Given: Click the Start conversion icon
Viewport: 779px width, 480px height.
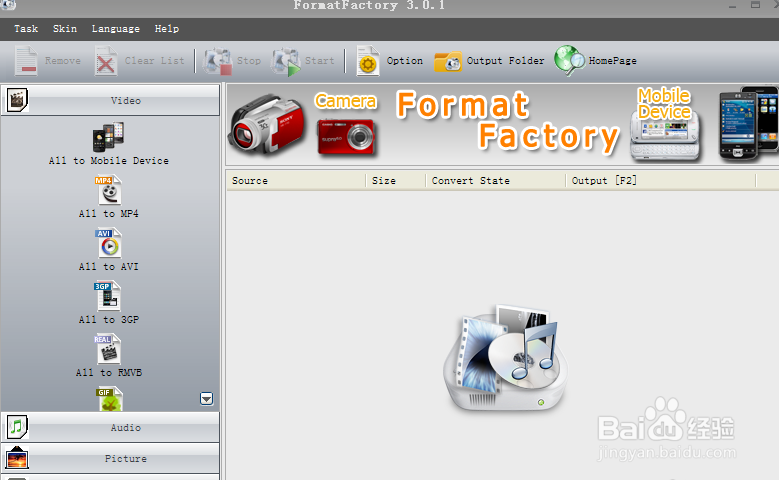Looking at the screenshot, I should [x=286, y=62].
